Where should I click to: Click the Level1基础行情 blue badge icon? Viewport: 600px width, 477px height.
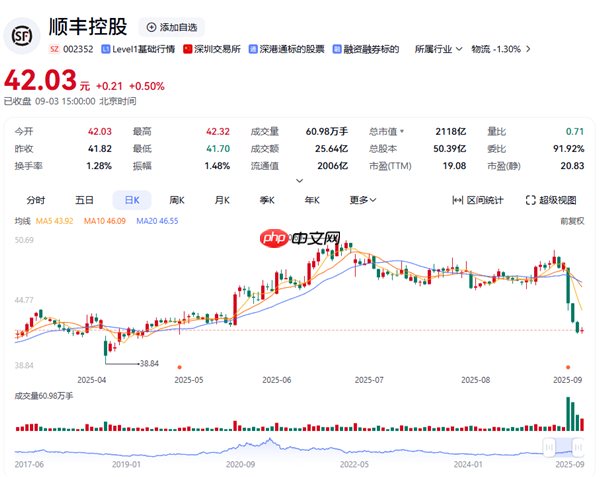coord(106,49)
